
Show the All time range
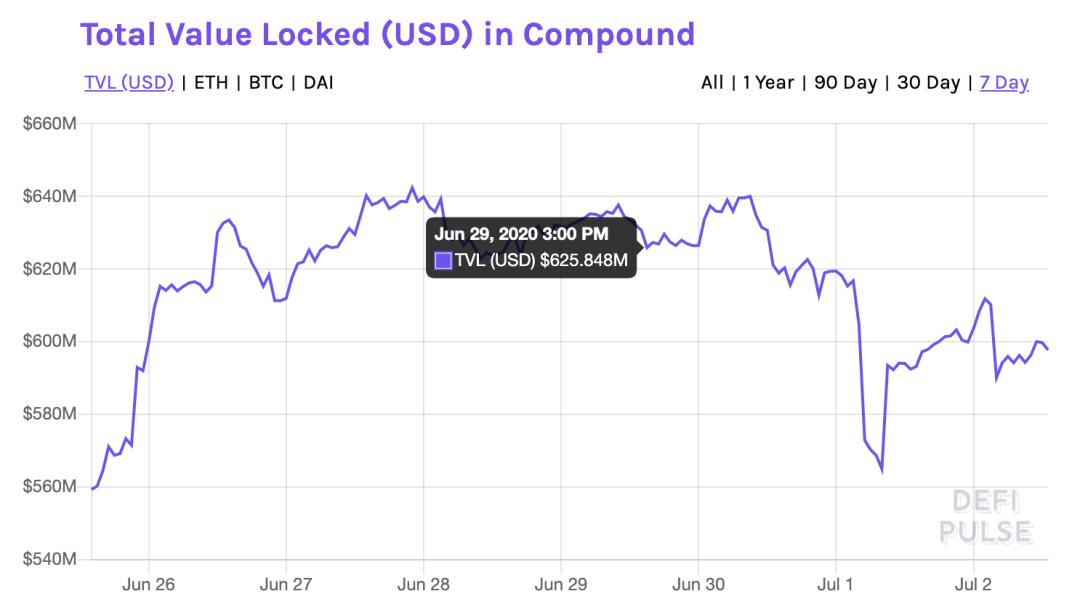[712, 82]
